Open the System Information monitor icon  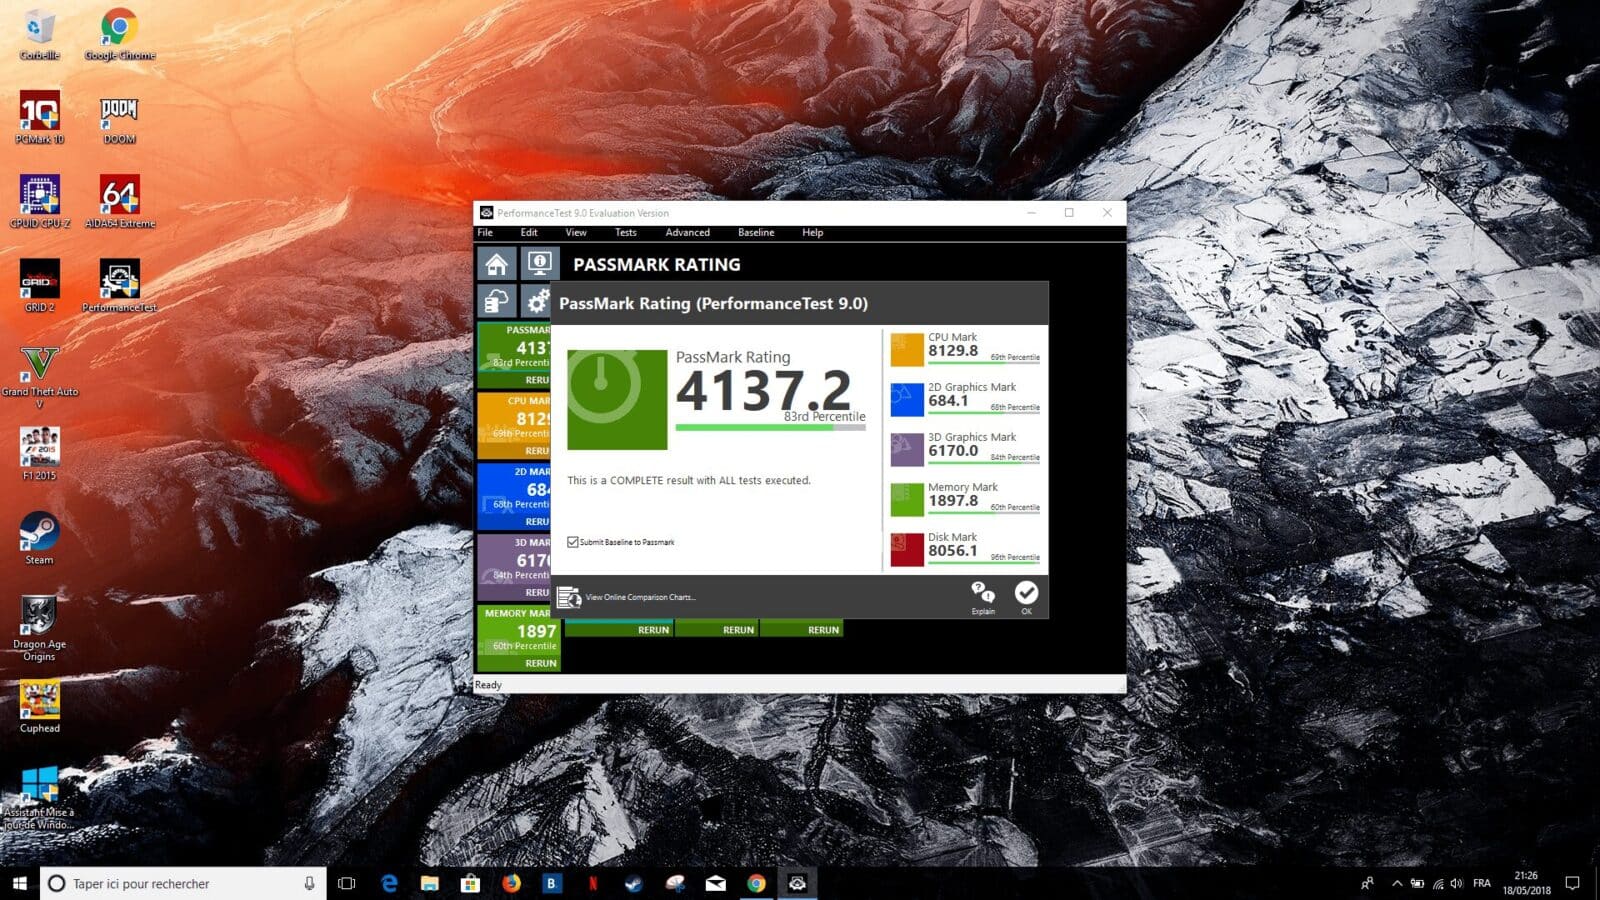pos(539,264)
